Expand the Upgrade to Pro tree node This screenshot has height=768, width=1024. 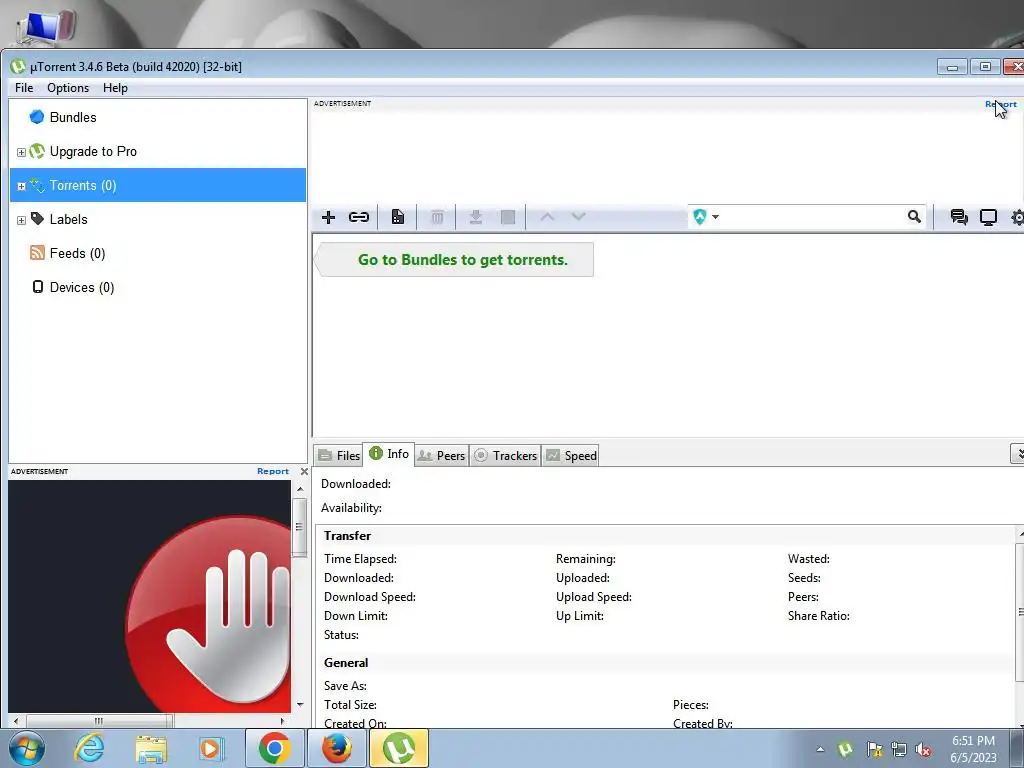point(21,152)
